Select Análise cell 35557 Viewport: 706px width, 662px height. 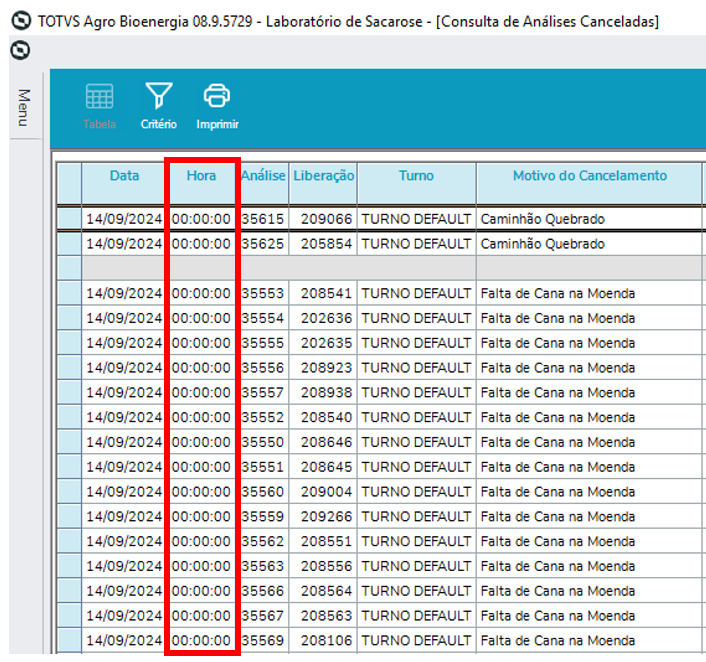263,393
